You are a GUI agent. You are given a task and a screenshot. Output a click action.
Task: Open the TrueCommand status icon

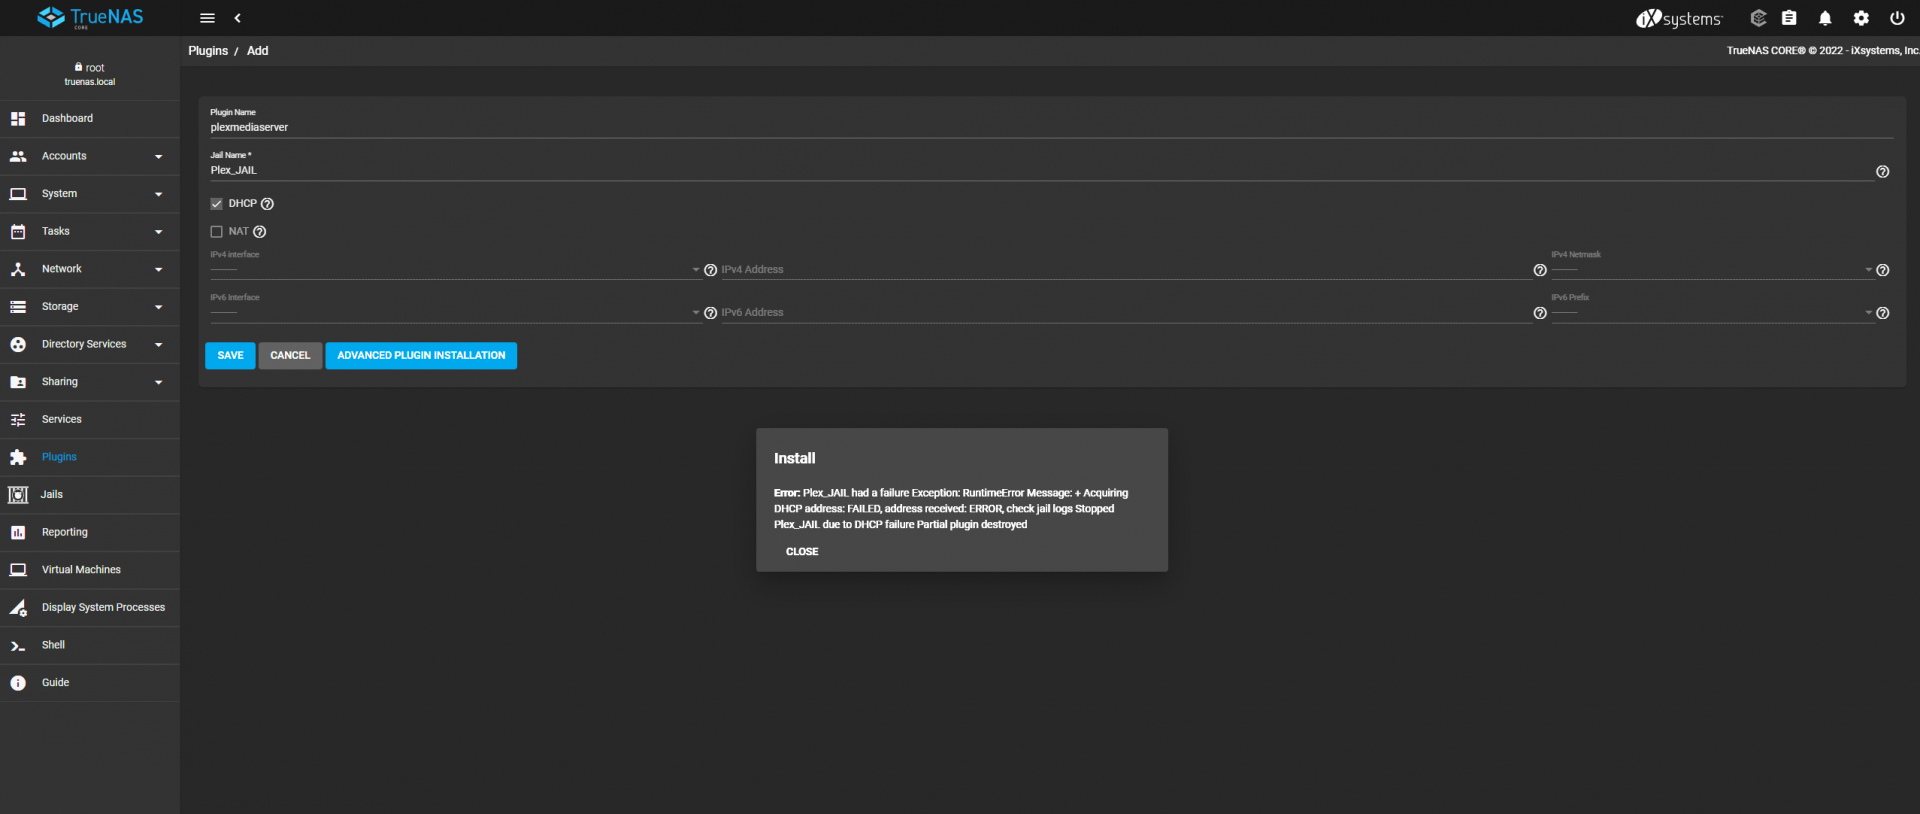coord(1758,18)
